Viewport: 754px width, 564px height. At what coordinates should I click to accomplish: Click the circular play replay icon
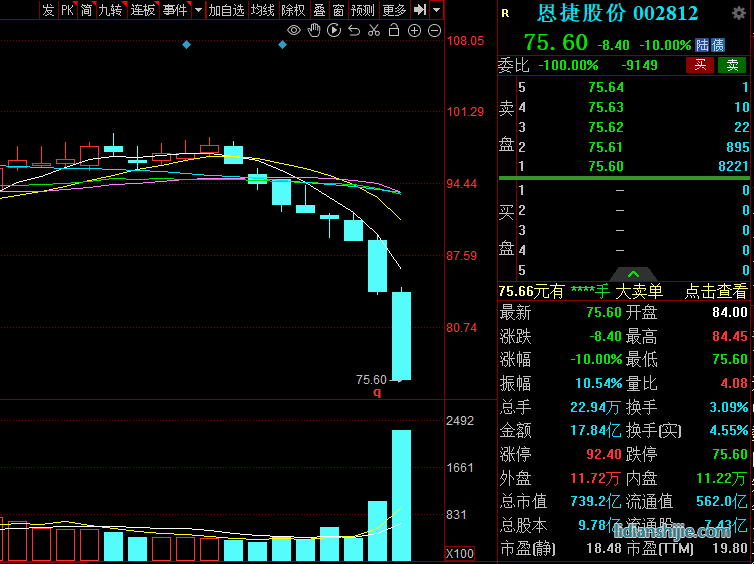coord(334,31)
